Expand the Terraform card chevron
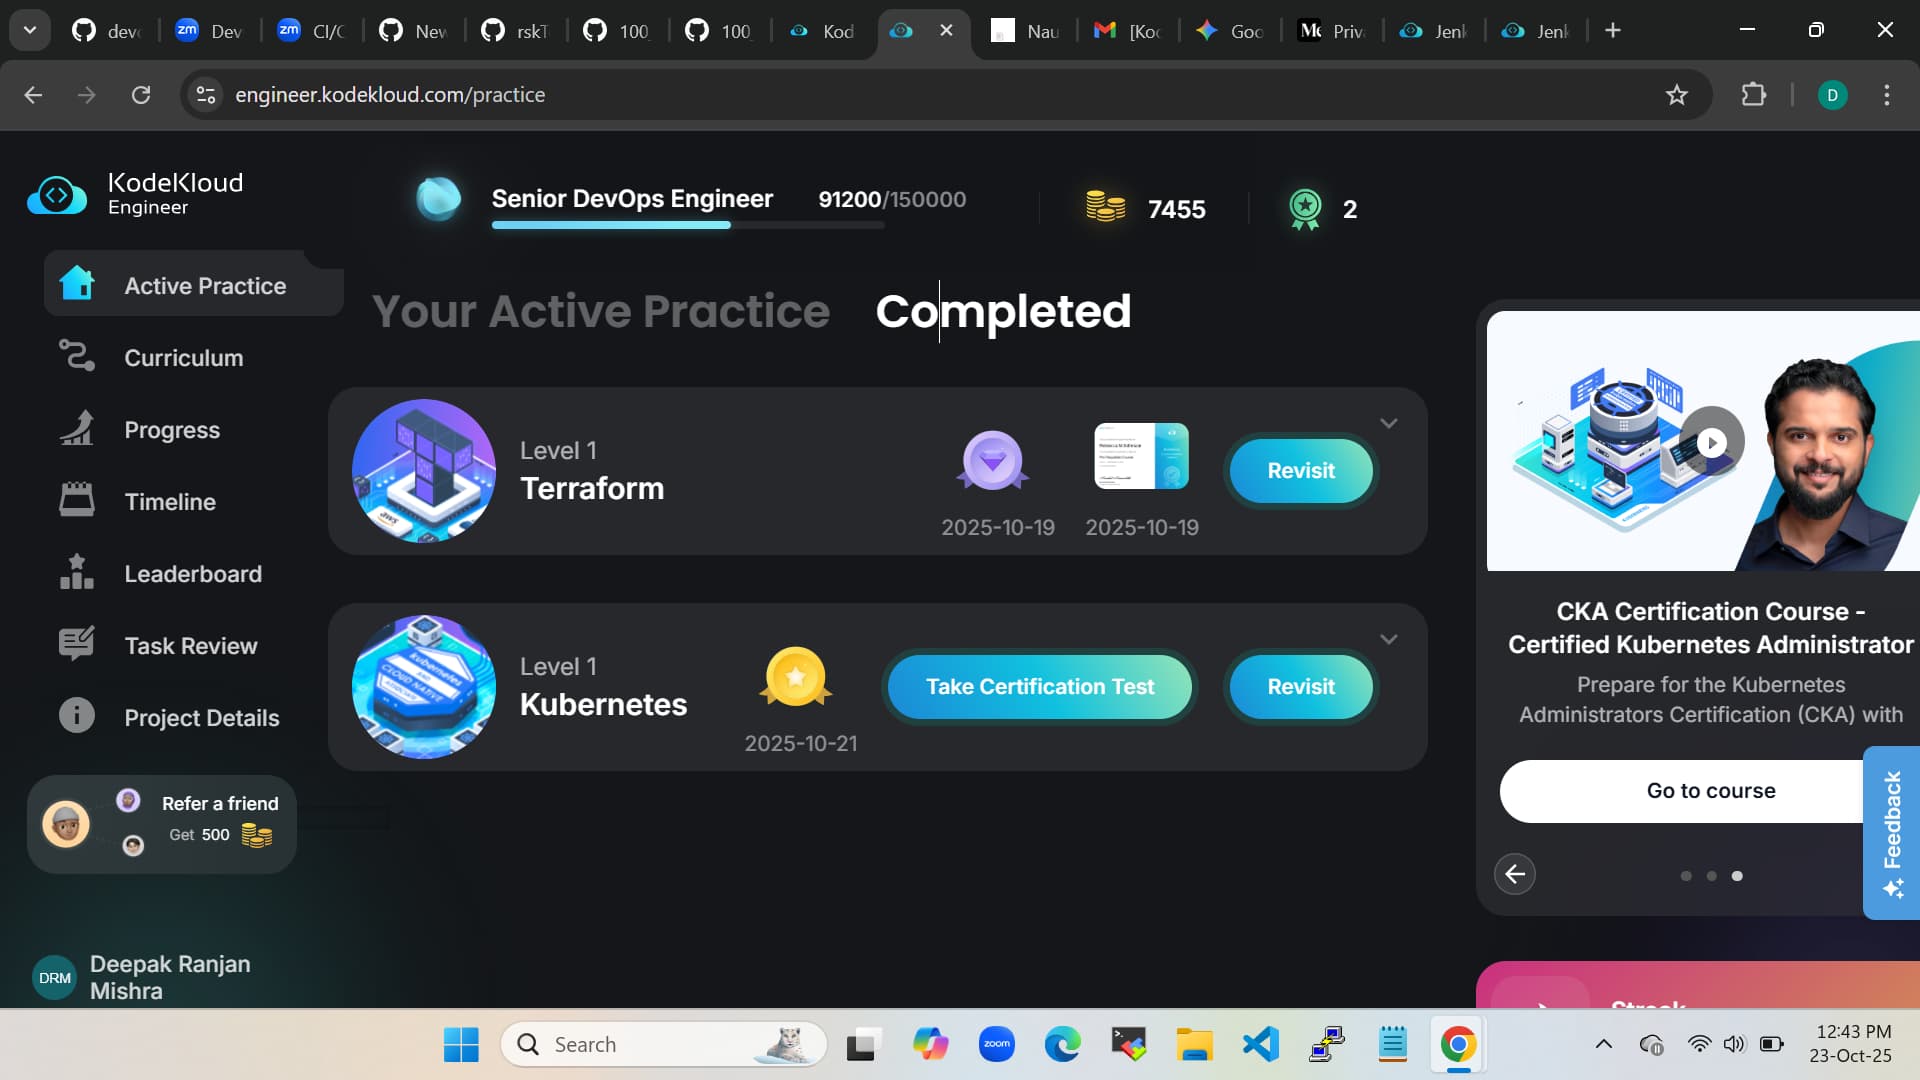Image resolution: width=1920 pixels, height=1080 pixels. point(1388,423)
